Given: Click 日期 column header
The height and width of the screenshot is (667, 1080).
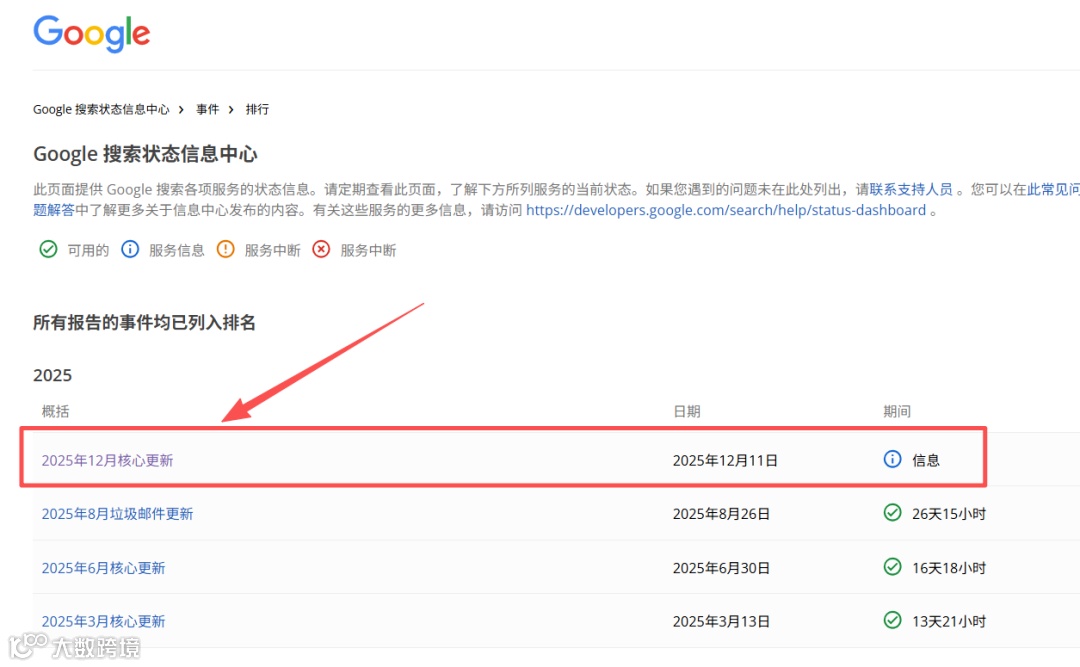Looking at the screenshot, I should (687, 411).
